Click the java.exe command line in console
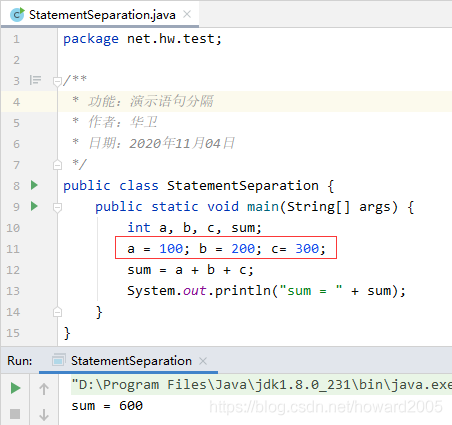 click(261, 385)
